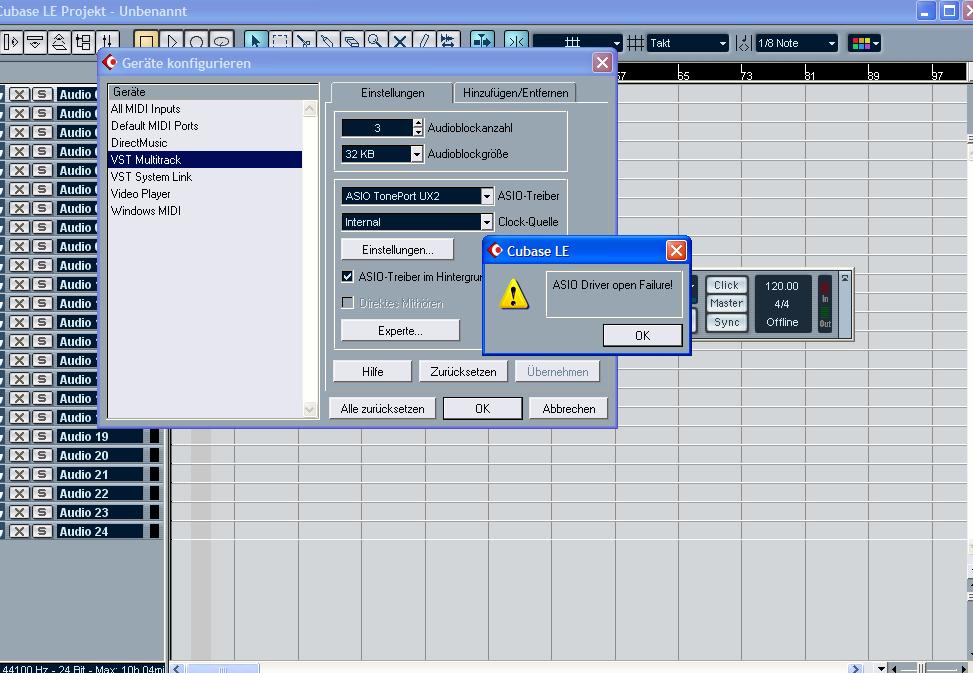Viewport: 973px width, 673px height.
Task: Click the 120.00 tempo display on the transport
Action: 781,286
